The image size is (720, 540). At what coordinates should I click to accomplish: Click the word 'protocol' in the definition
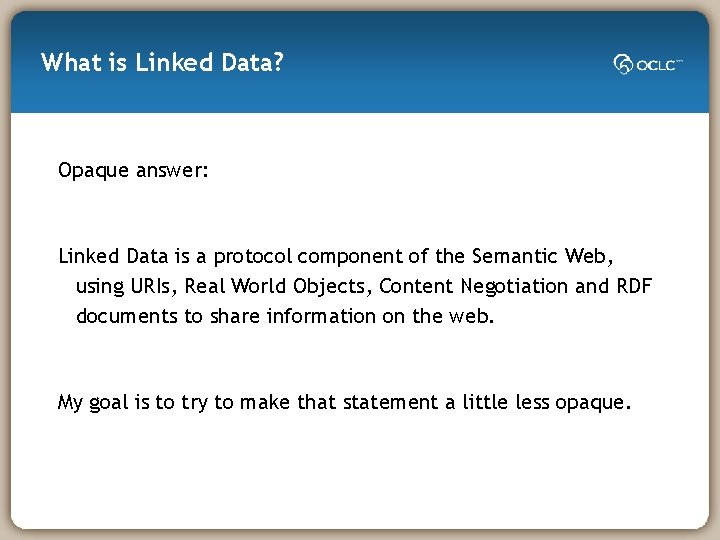[253, 257]
